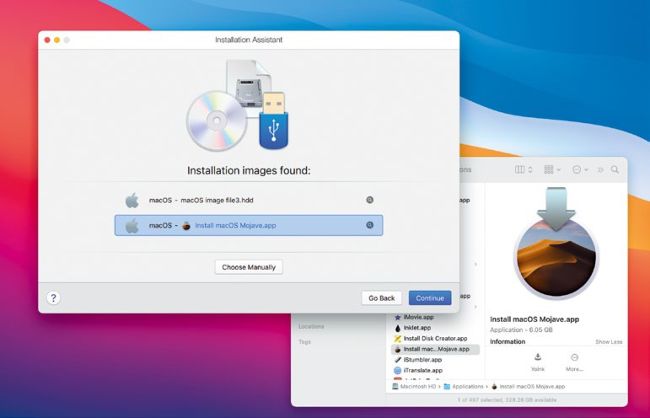Reveal macOS image file3.hdd with its magnifier icon

pyautogui.click(x=369, y=200)
